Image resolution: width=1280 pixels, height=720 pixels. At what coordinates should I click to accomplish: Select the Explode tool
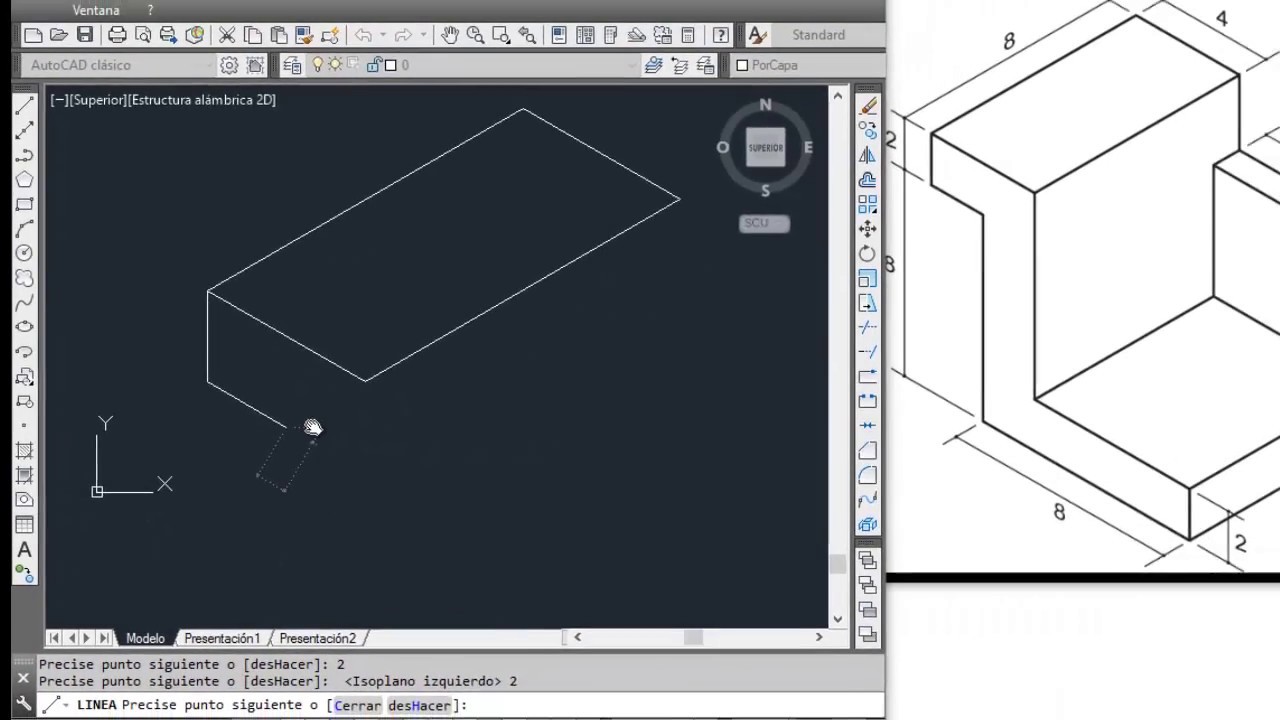click(867, 524)
